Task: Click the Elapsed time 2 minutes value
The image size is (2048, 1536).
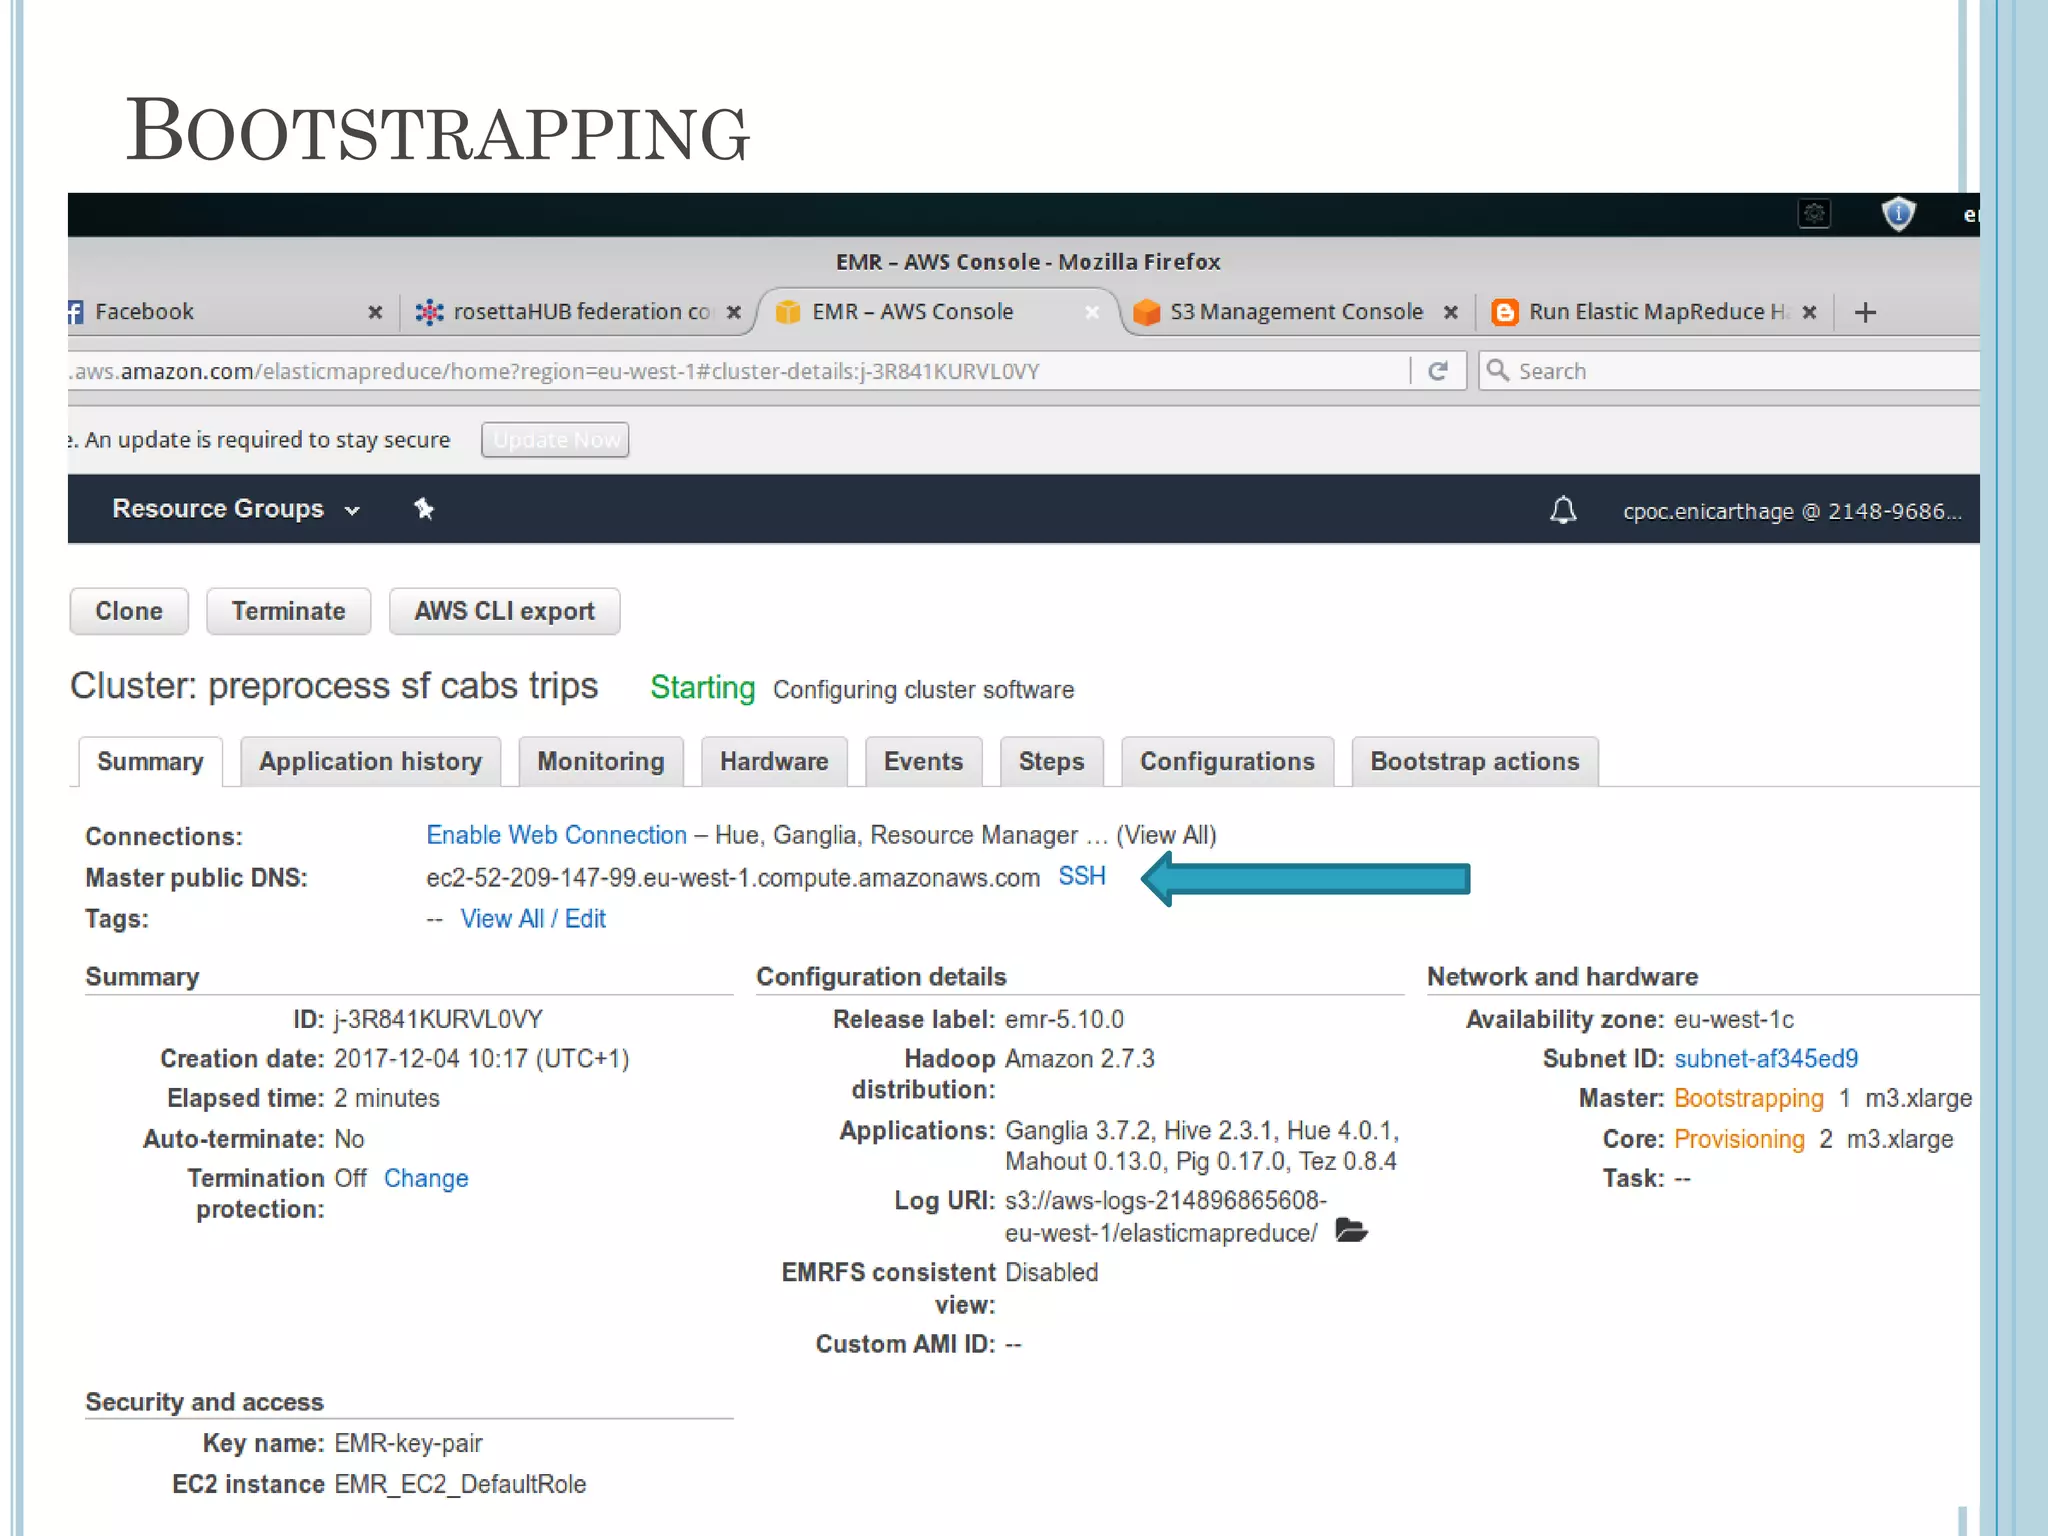Action: pyautogui.click(x=386, y=1099)
